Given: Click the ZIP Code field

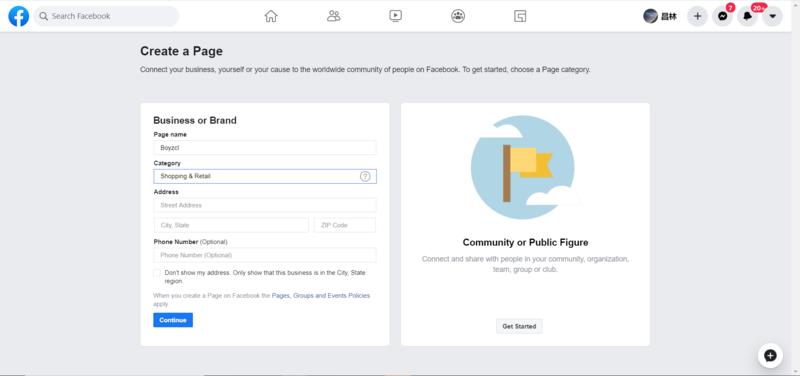Looking at the screenshot, I should (345, 225).
